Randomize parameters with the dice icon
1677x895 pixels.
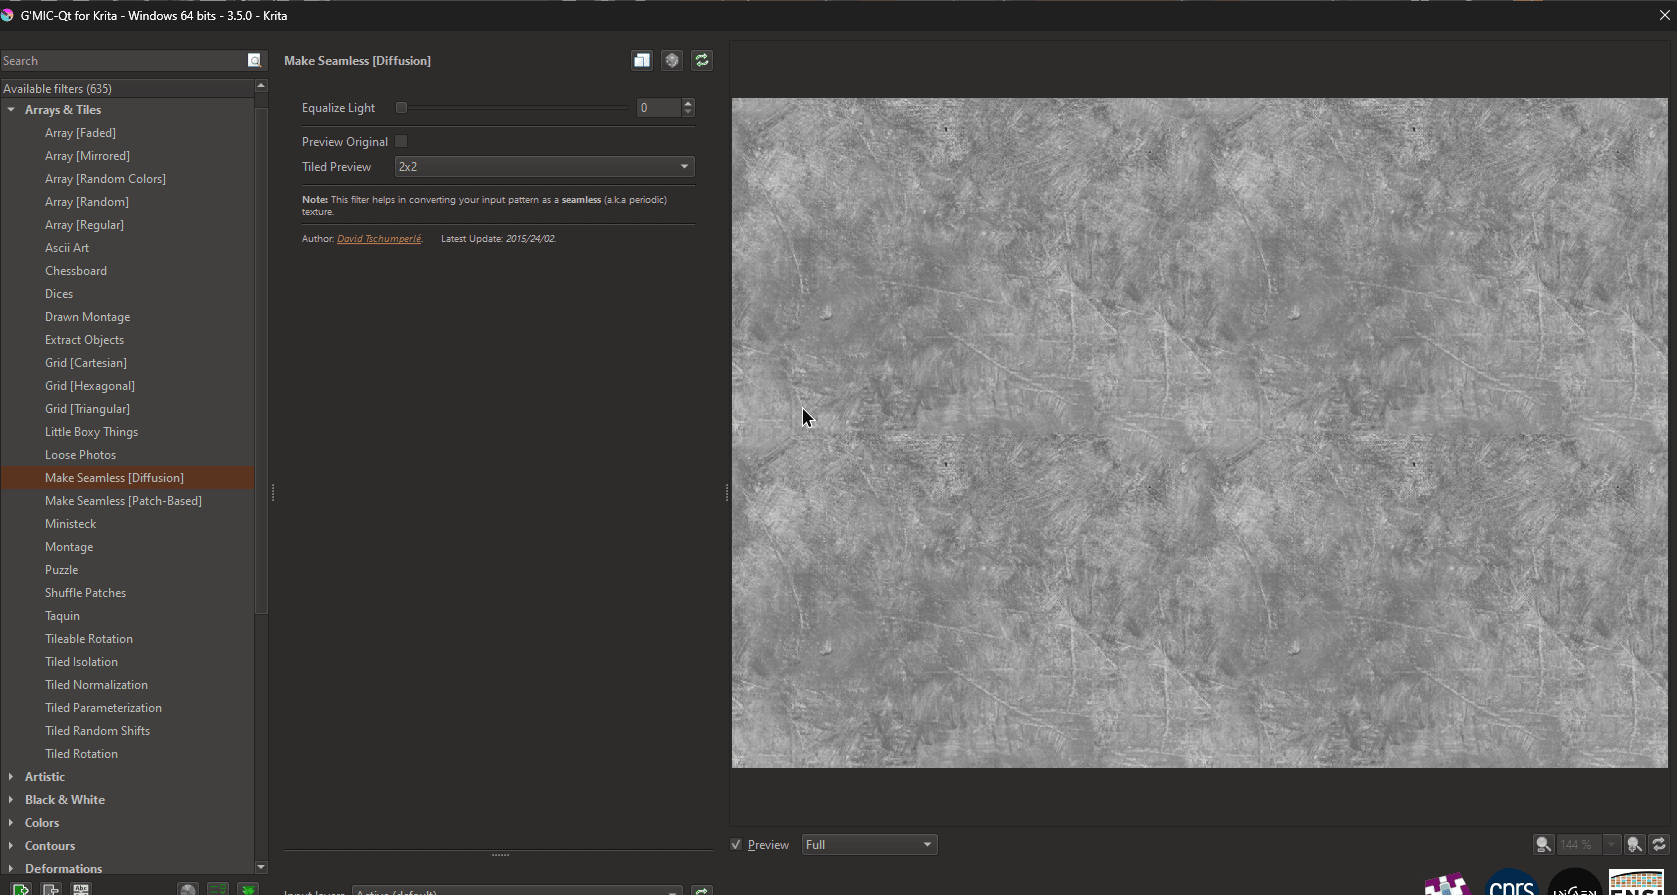point(672,61)
